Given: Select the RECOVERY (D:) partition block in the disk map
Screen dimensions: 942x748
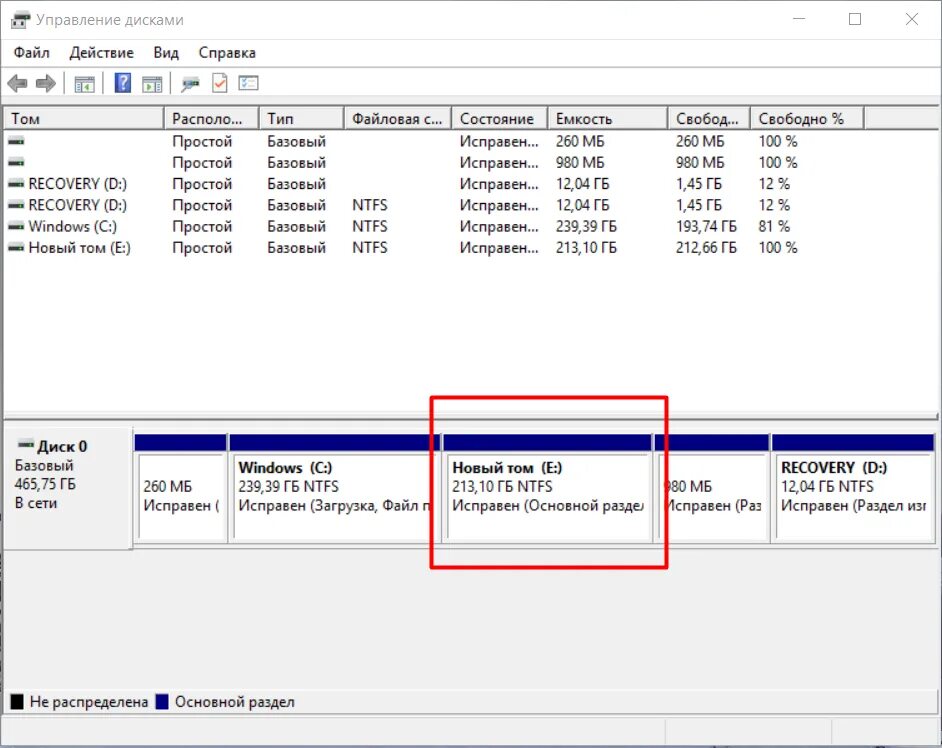Looking at the screenshot, I should [x=853, y=488].
